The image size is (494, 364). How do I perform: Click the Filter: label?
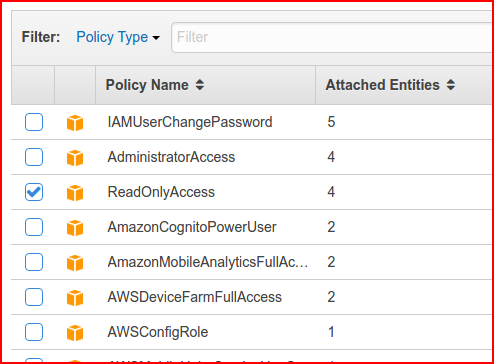coord(41,37)
